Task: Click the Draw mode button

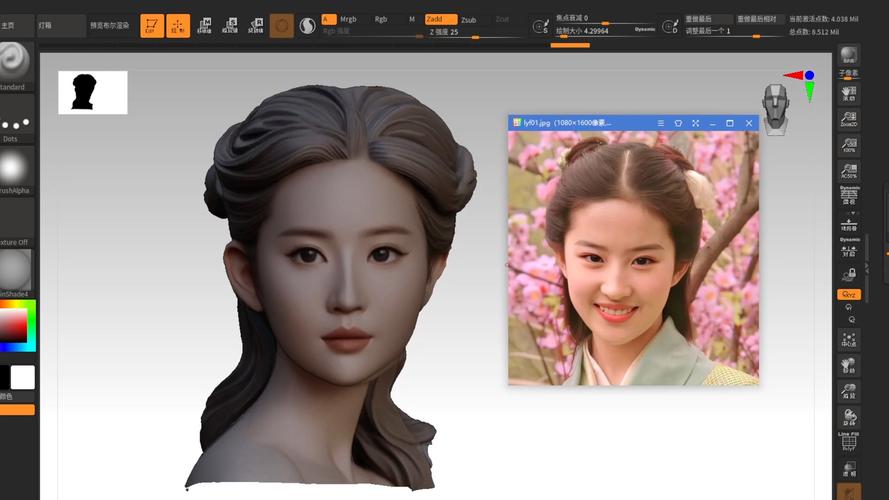Action: (178, 25)
